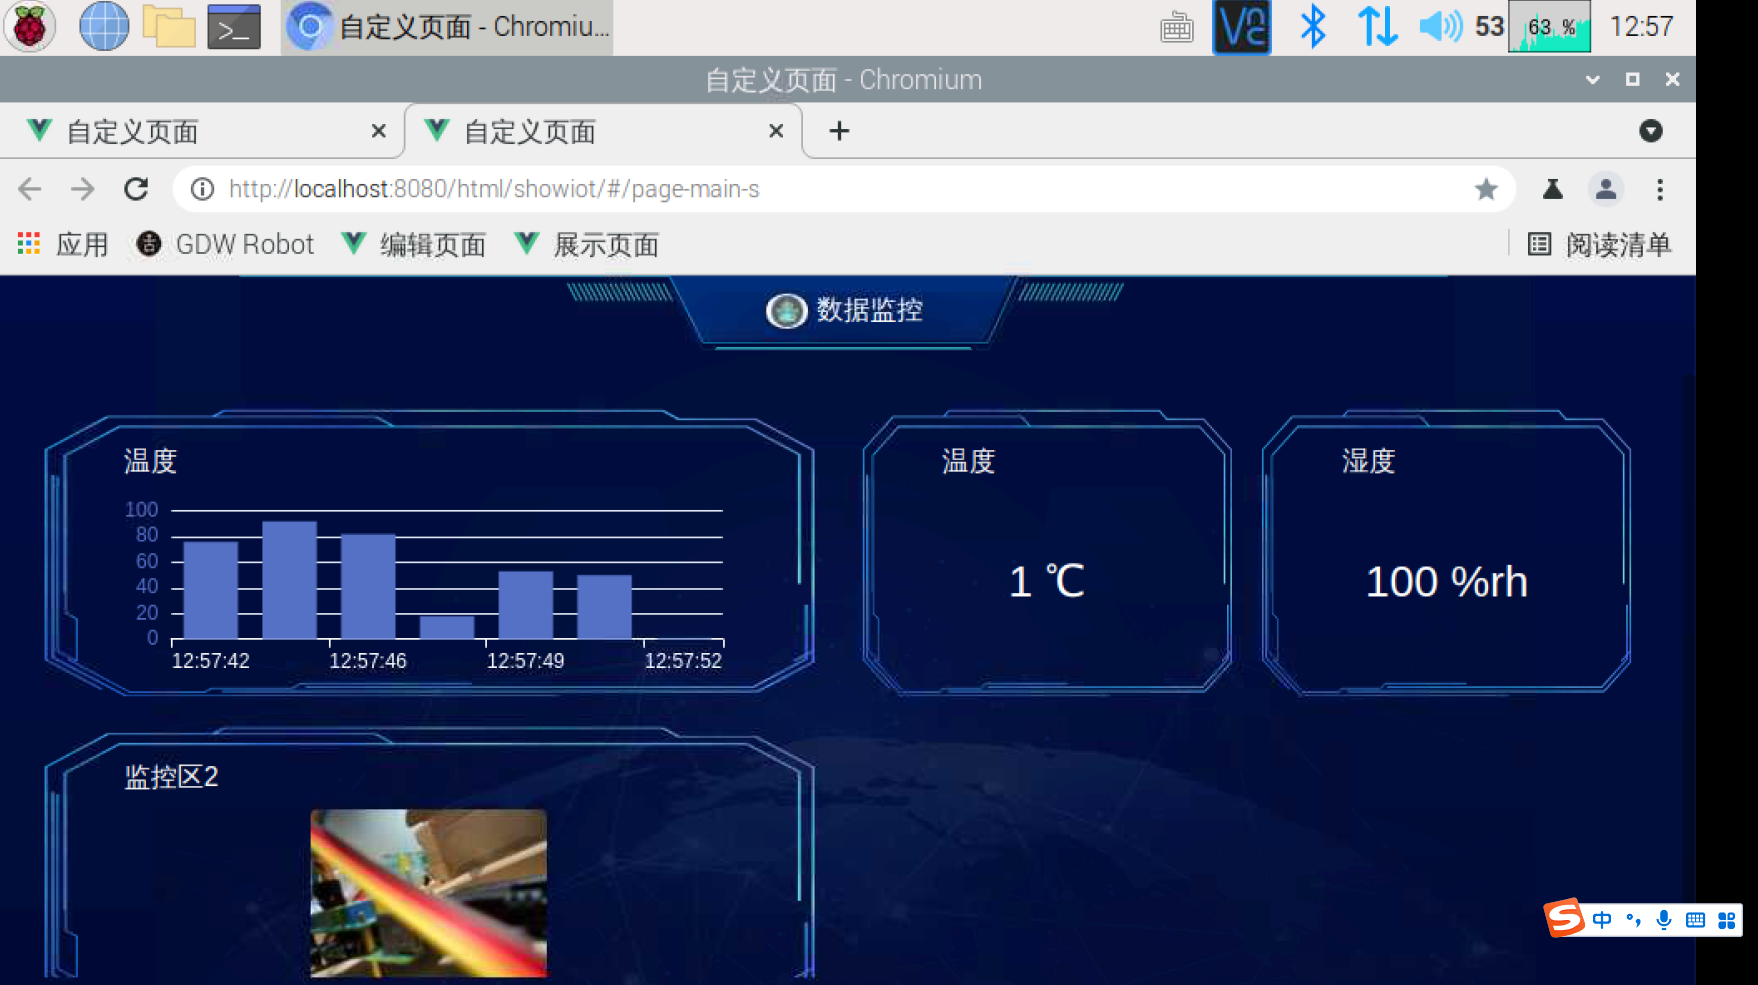Collapse the Chromium window with title chevron
The height and width of the screenshot is (985, 1758).
pyautogui.click(x=1593, y=80)
